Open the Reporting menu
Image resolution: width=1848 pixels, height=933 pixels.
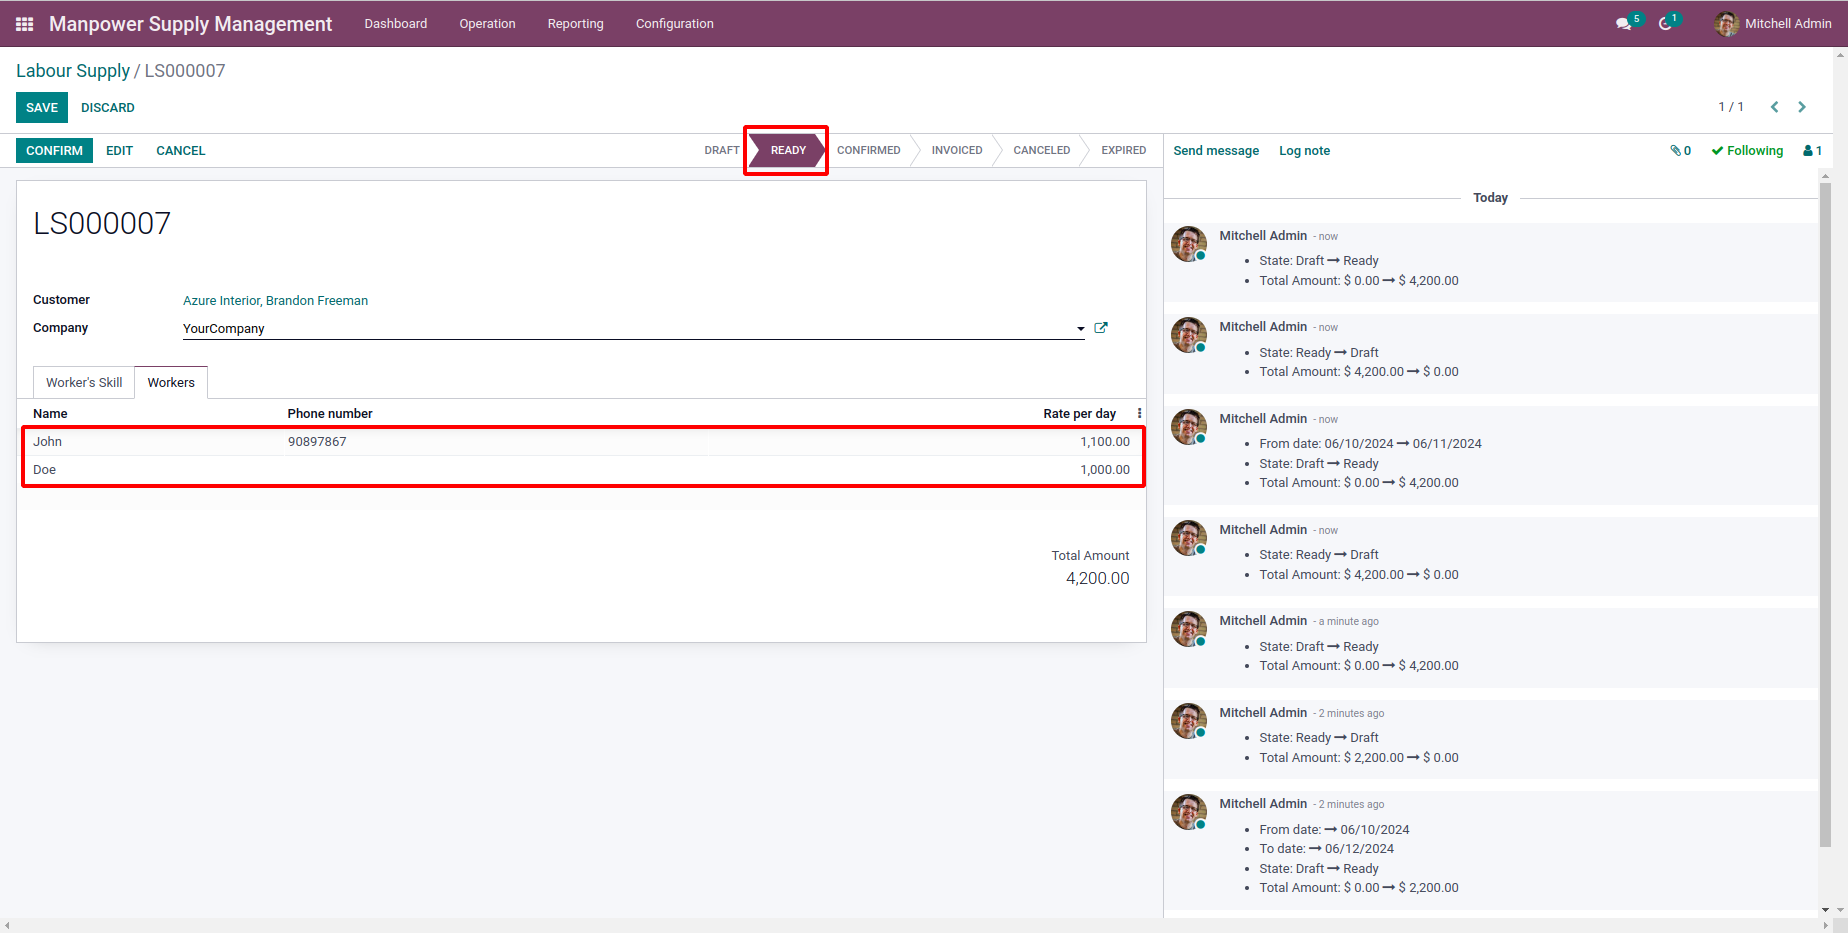tap(575, 23)
